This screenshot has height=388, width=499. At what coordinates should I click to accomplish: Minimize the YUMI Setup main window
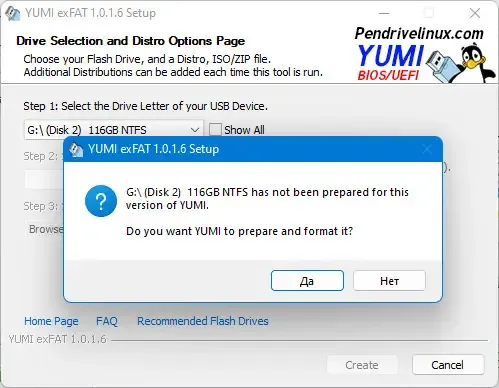point(384,13)
